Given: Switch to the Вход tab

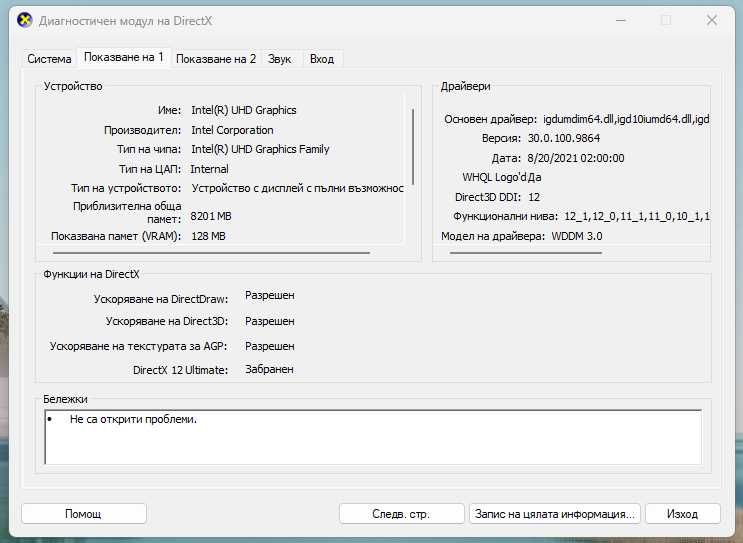Looking at the screenshot, I should point(322,59).
